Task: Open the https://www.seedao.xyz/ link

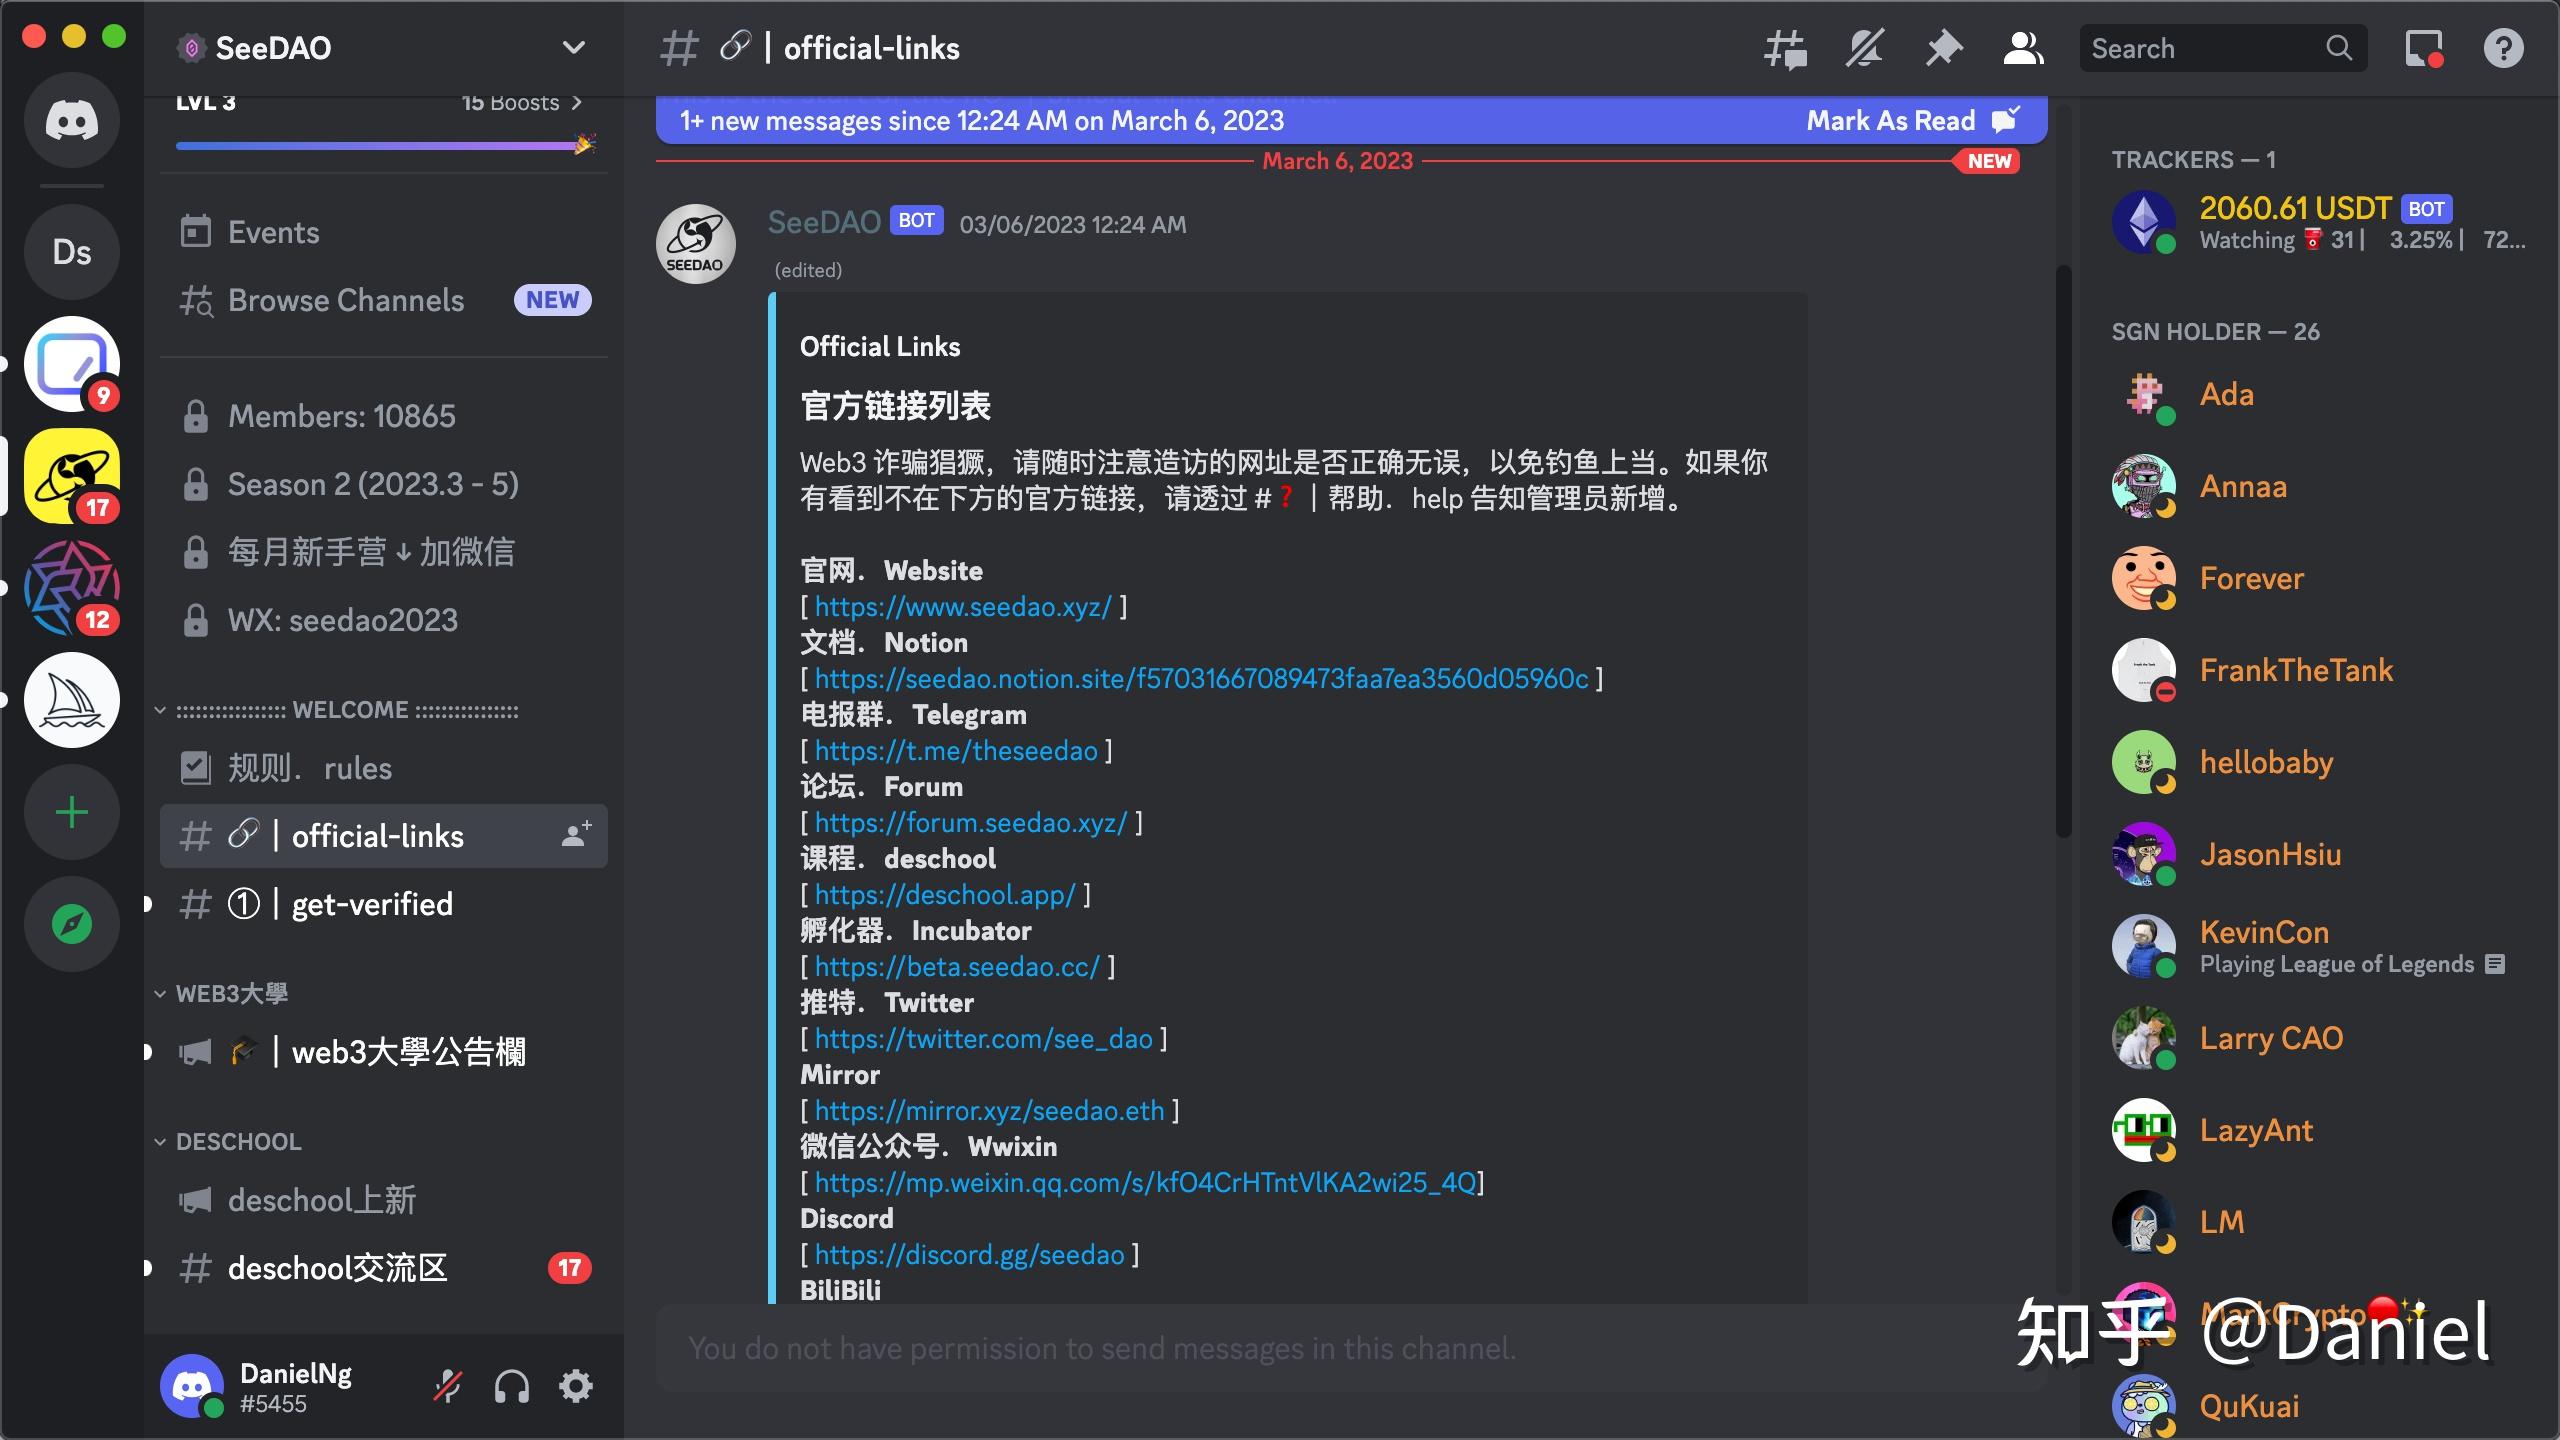Action: pyautogui.click(x=962, y=606)
